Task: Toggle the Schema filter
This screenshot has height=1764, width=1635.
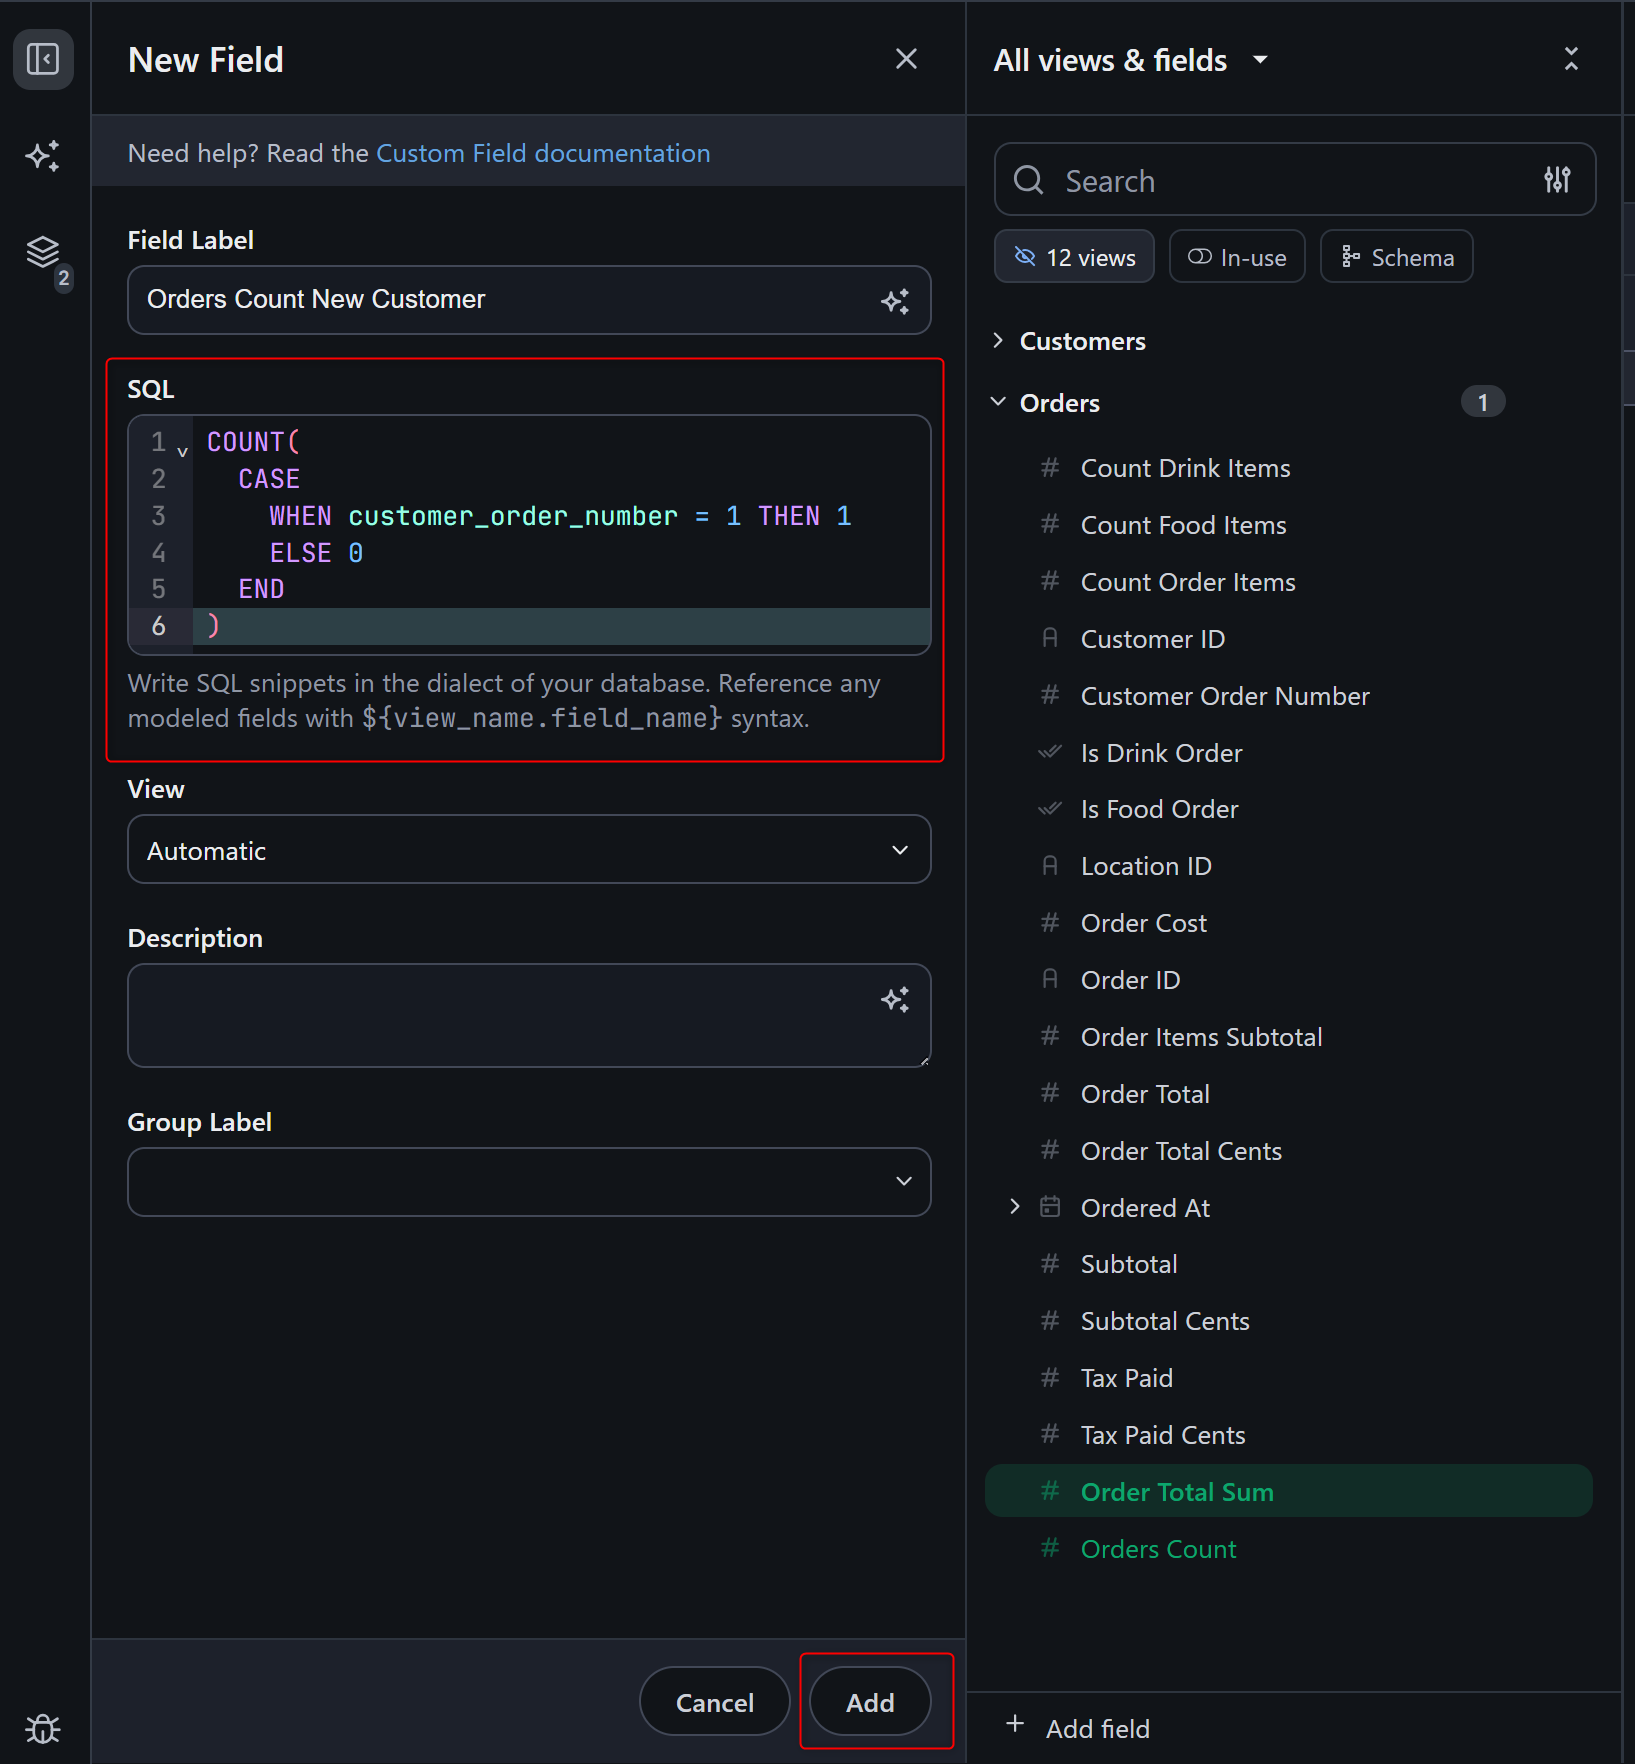Action: point(1396,257)
